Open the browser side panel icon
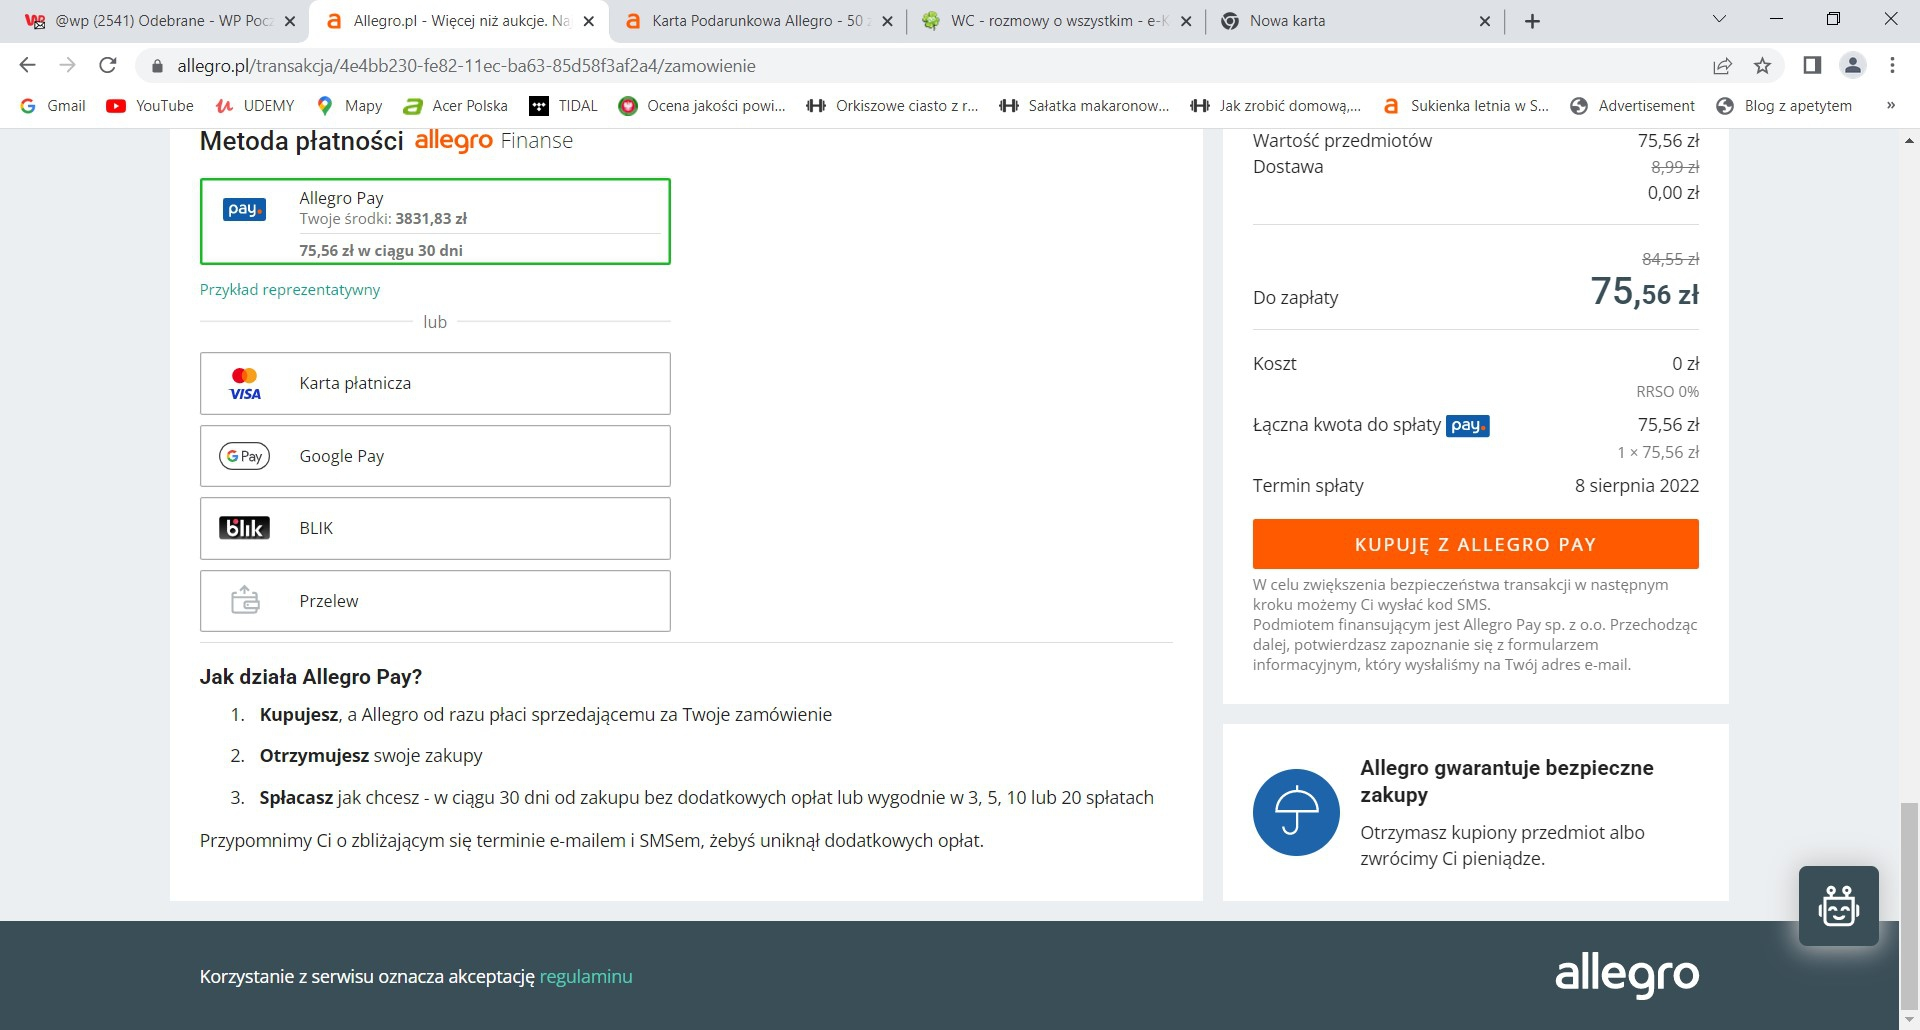1920x1030 pixels. (1811, 66)
